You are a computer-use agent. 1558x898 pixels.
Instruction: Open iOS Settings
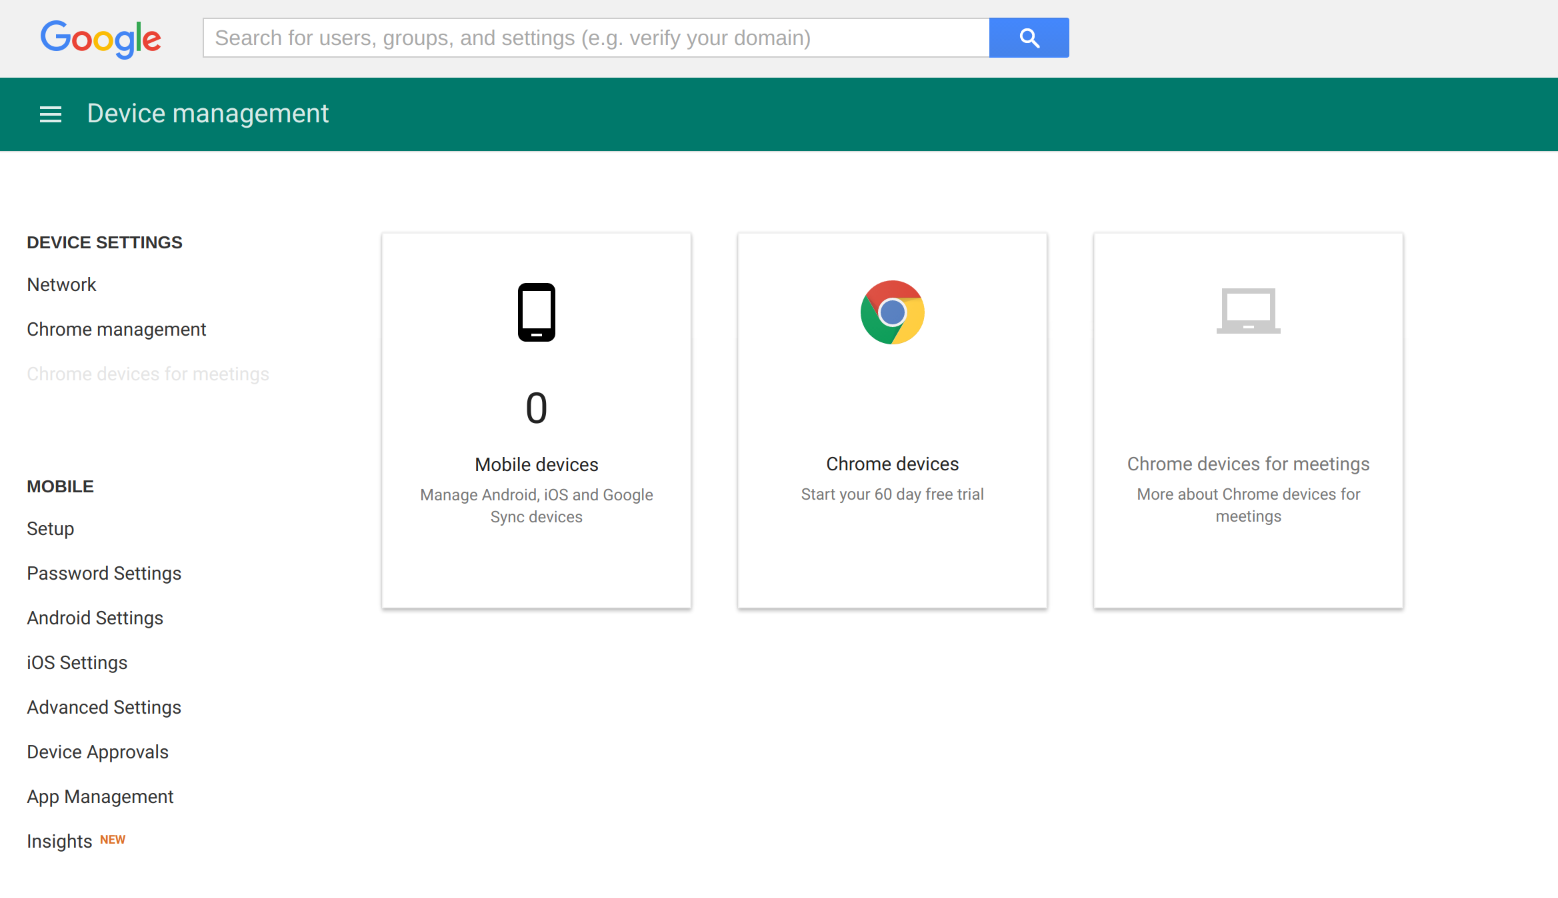point(77,662)
